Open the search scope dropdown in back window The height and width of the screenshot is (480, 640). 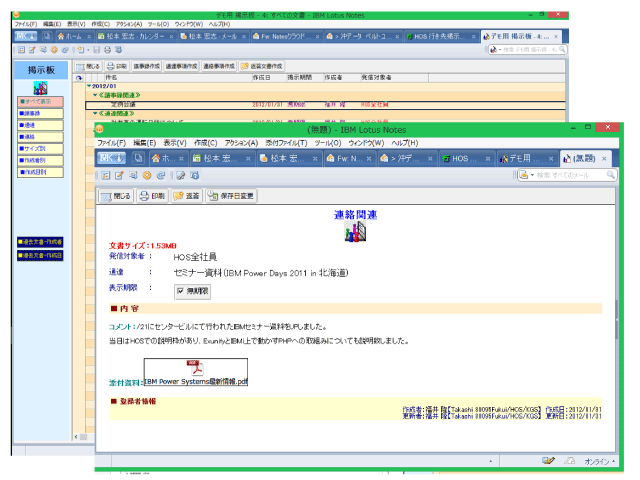500,50
